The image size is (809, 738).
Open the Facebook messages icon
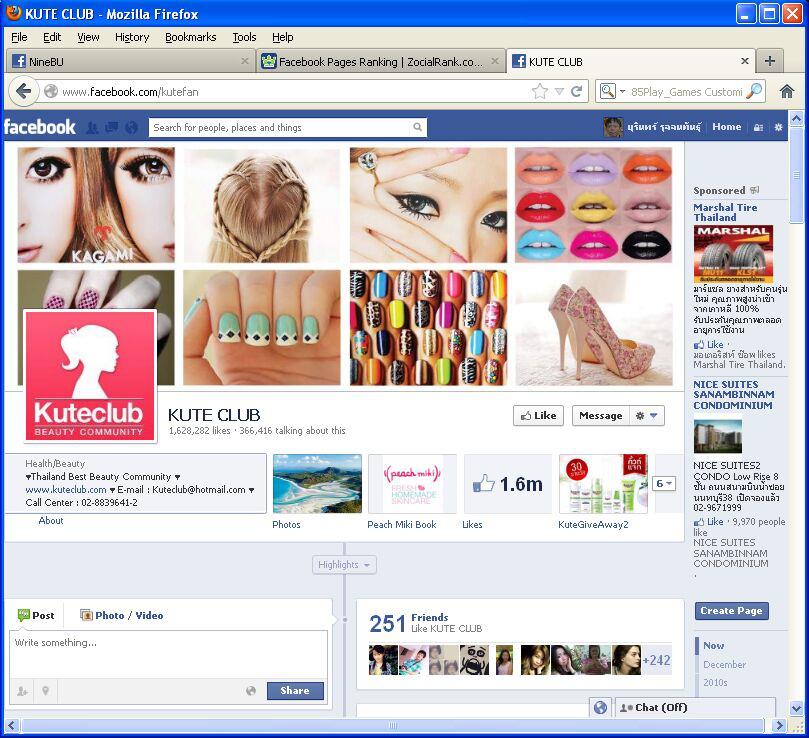pyautogui.click(x=111, y=128)
